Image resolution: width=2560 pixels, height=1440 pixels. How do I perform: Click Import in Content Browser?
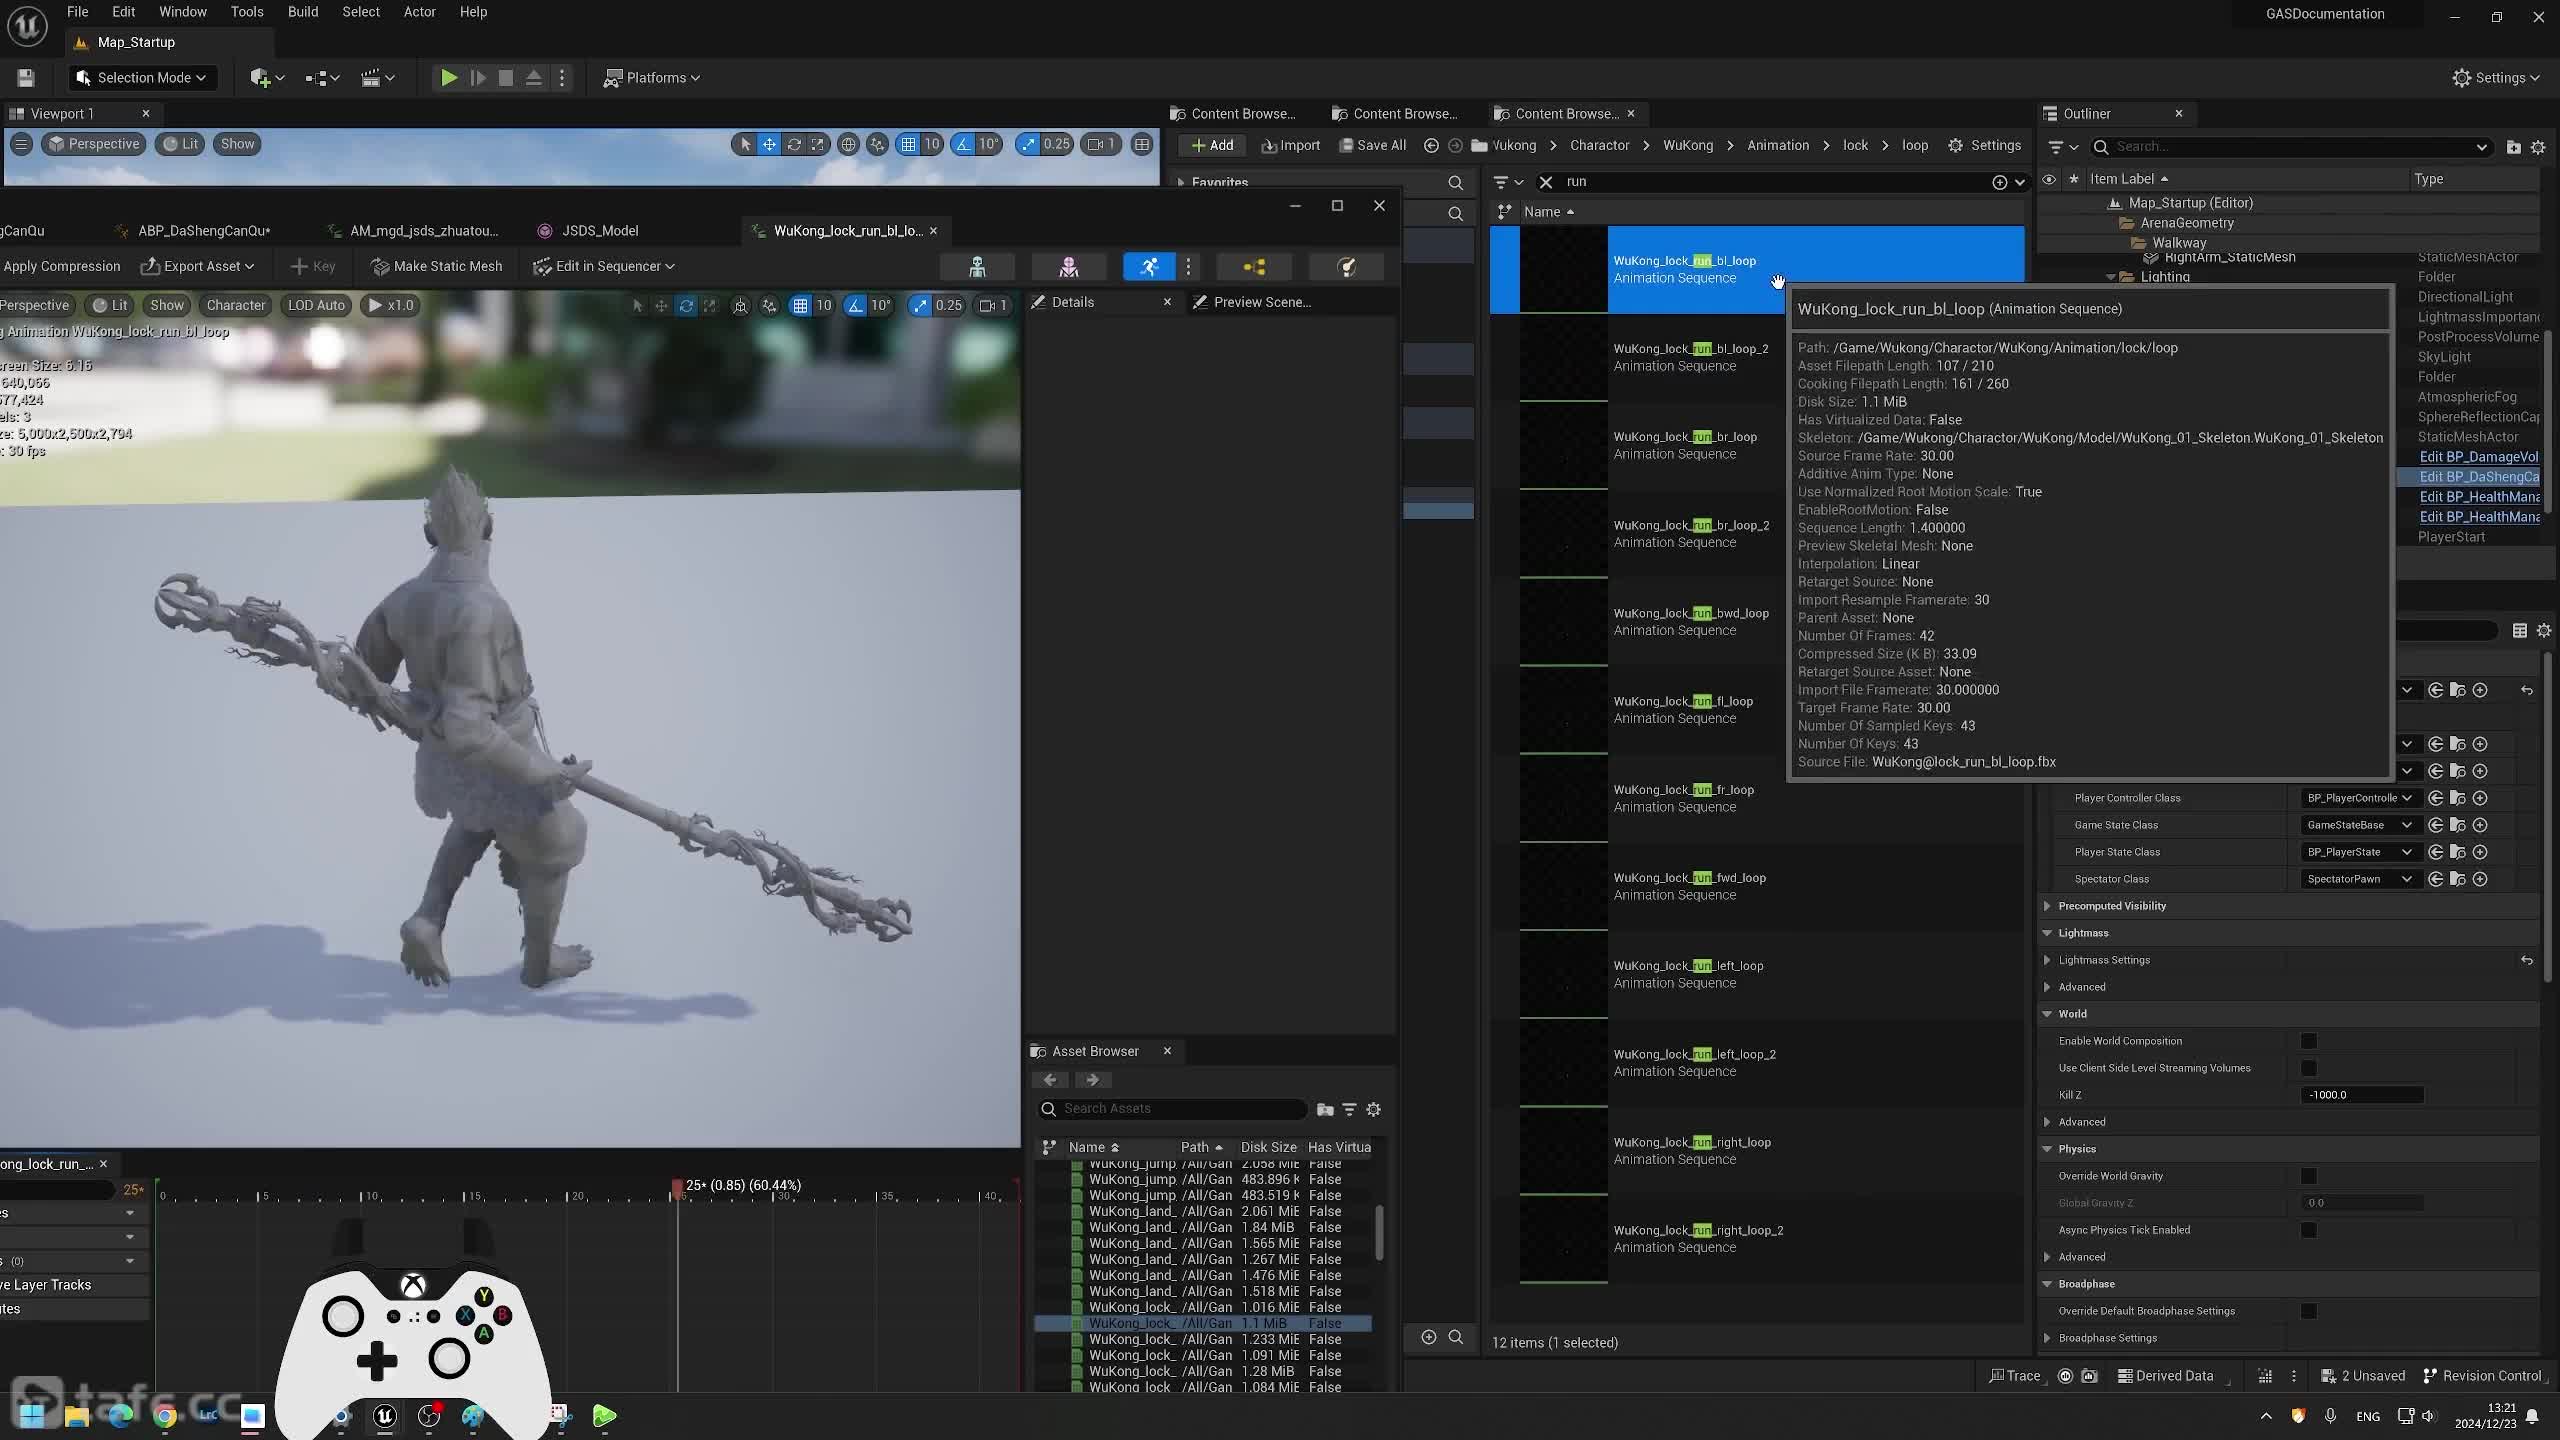(1291, 146)
